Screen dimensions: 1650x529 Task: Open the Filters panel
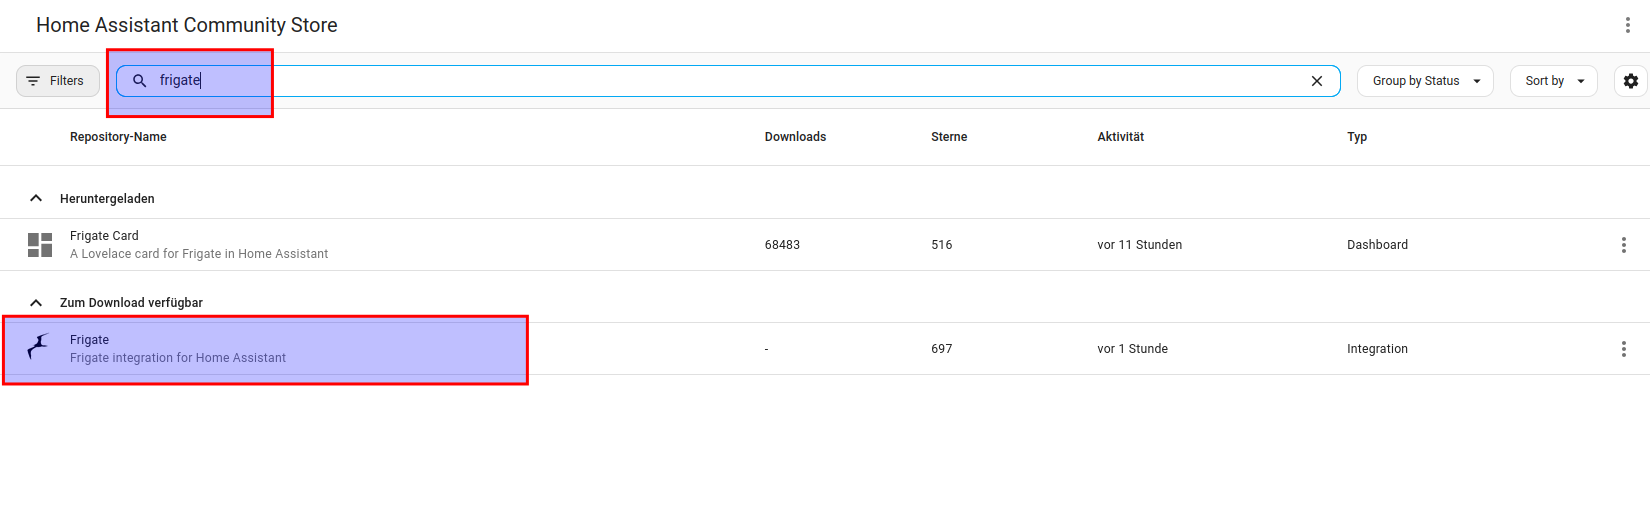[57, 81]
